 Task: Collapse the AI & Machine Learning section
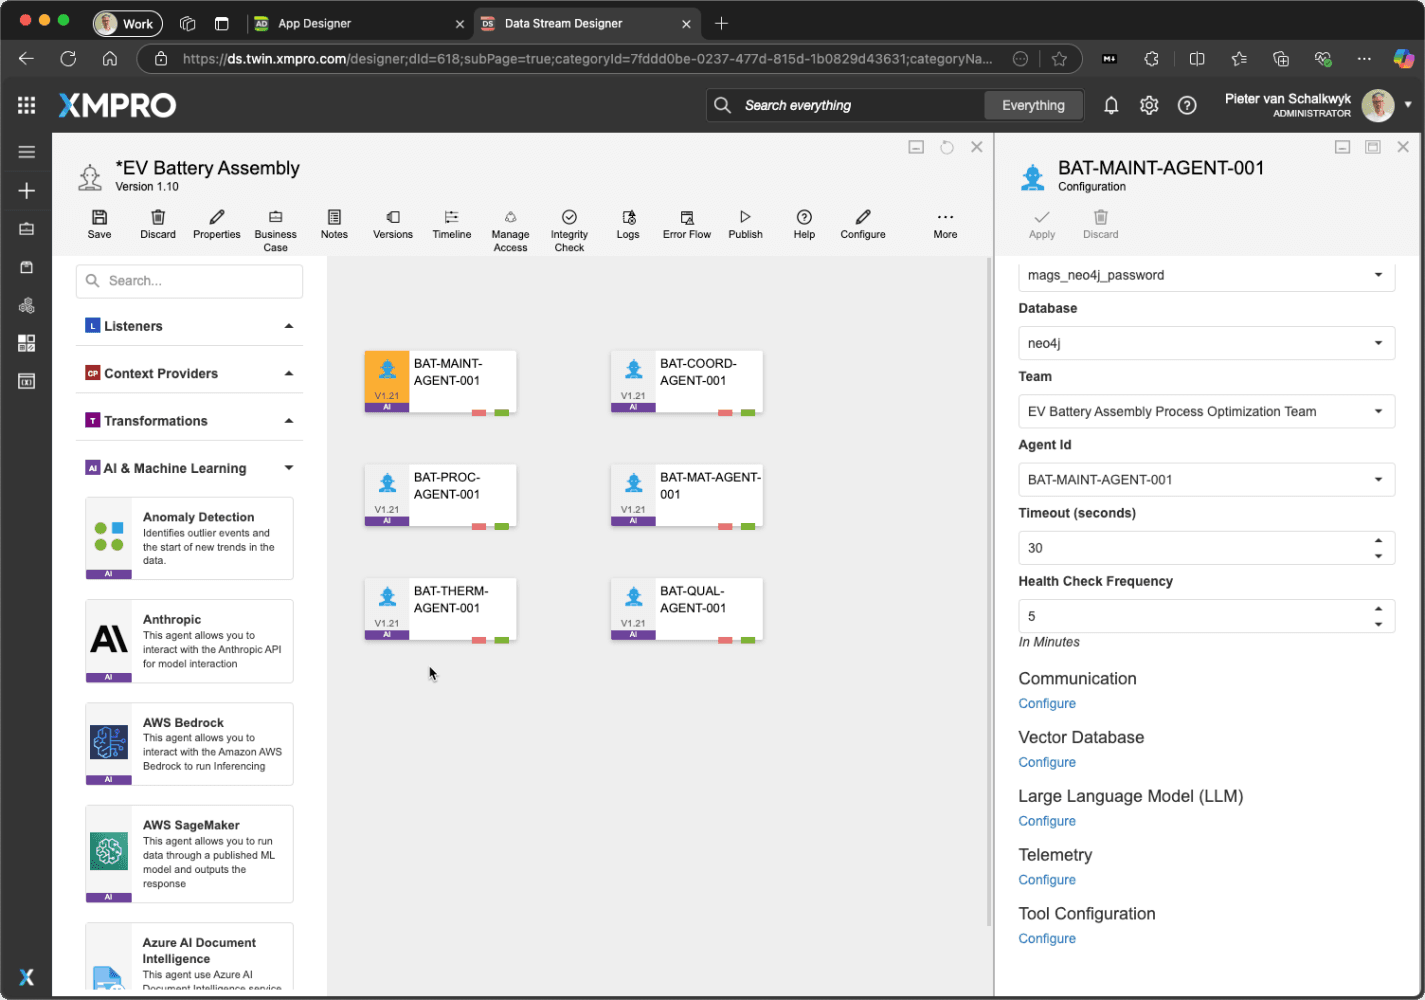tap(289, 468)
